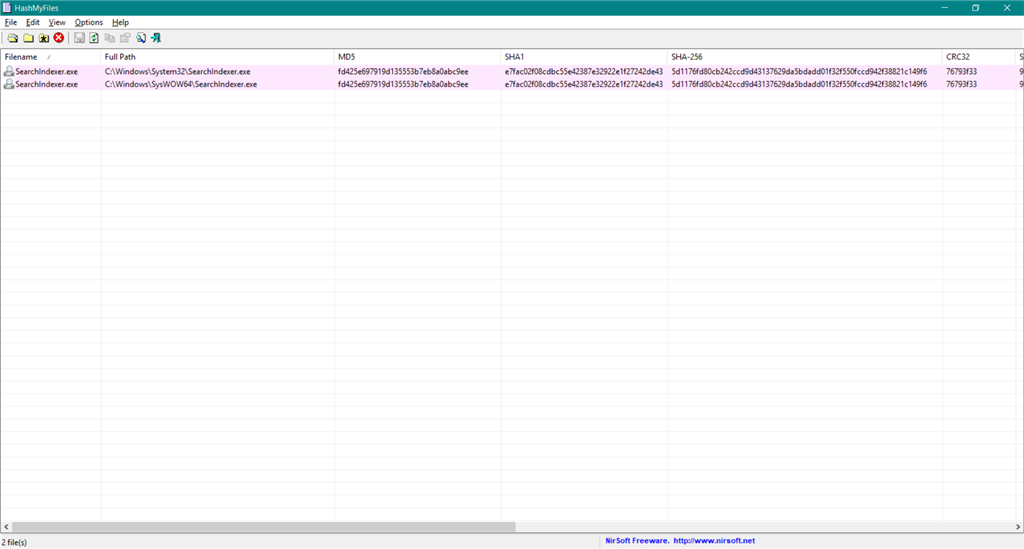This screenshot has width=1024, height=549.
Task: Sort by the MD5 column header
Action: [417, 57]
